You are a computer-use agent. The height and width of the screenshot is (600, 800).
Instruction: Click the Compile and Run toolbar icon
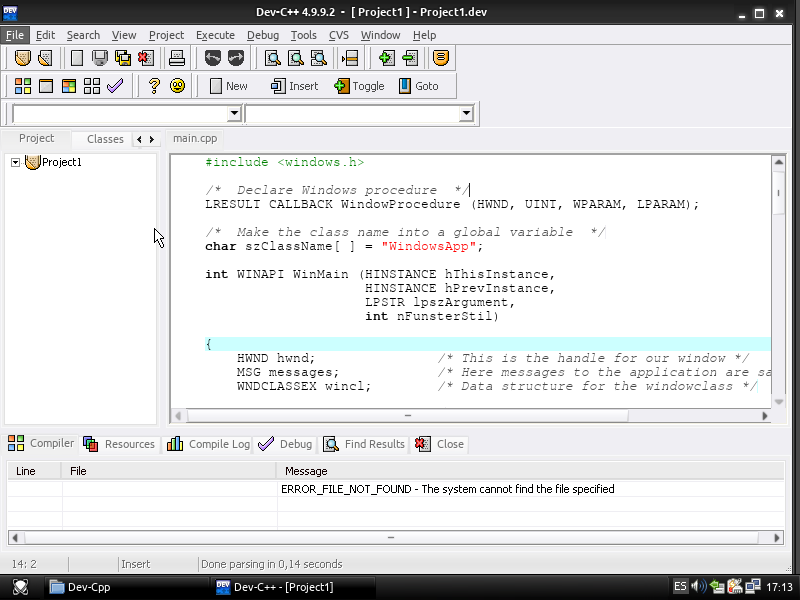(x=69, y=86)
